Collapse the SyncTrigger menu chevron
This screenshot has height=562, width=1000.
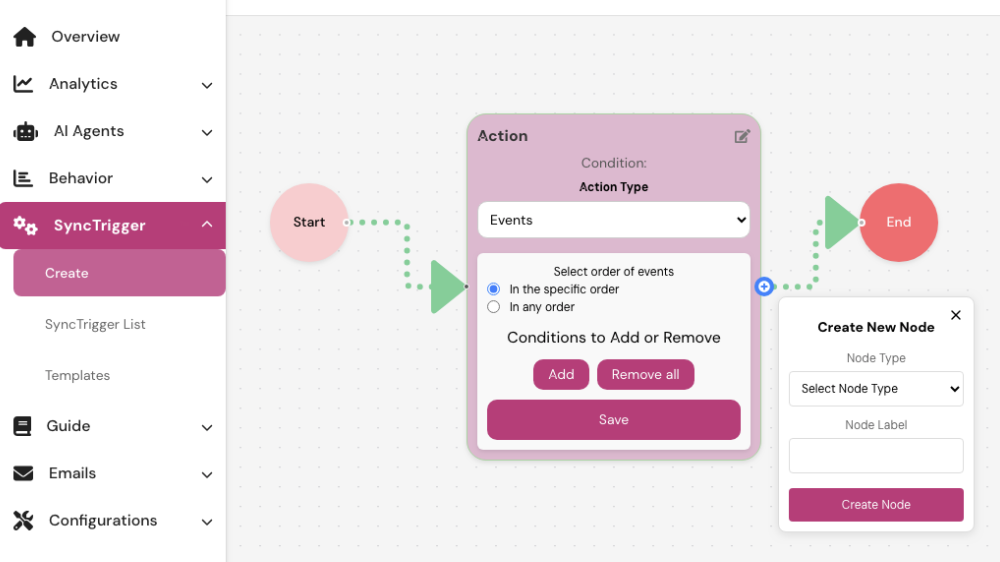pyautogui.click(x=207, y=225)
